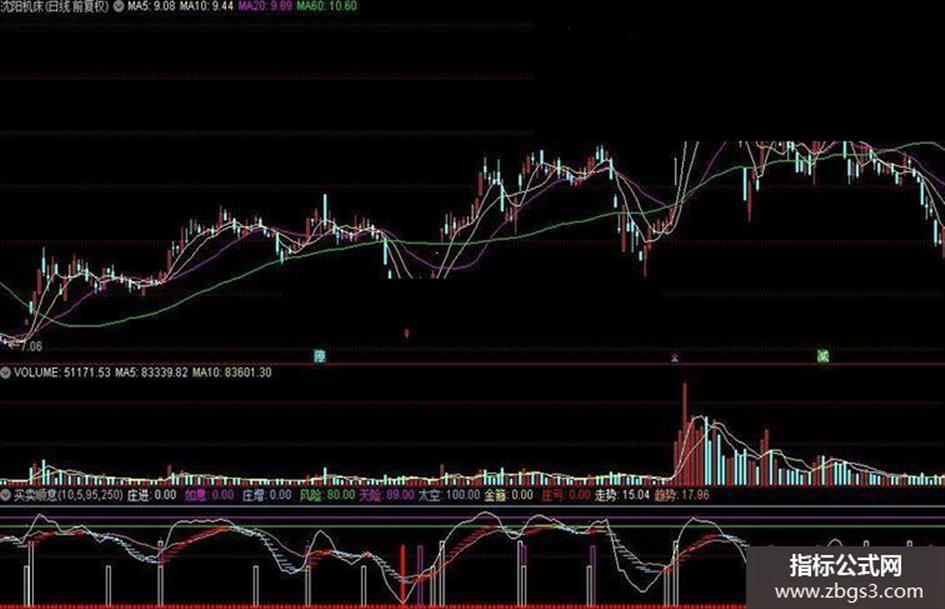Viewport: 945px width, 609px height.
Task: Click the green MA60: 10.60 label
Action: pos(327,7)
